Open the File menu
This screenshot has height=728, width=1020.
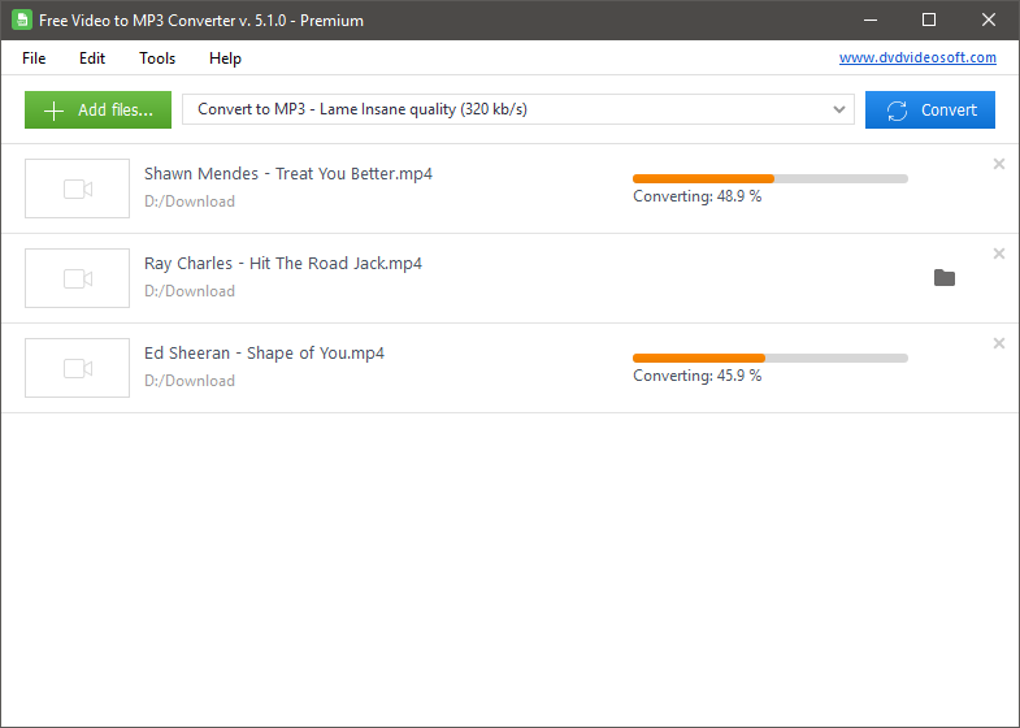click(x=33, y=58)
